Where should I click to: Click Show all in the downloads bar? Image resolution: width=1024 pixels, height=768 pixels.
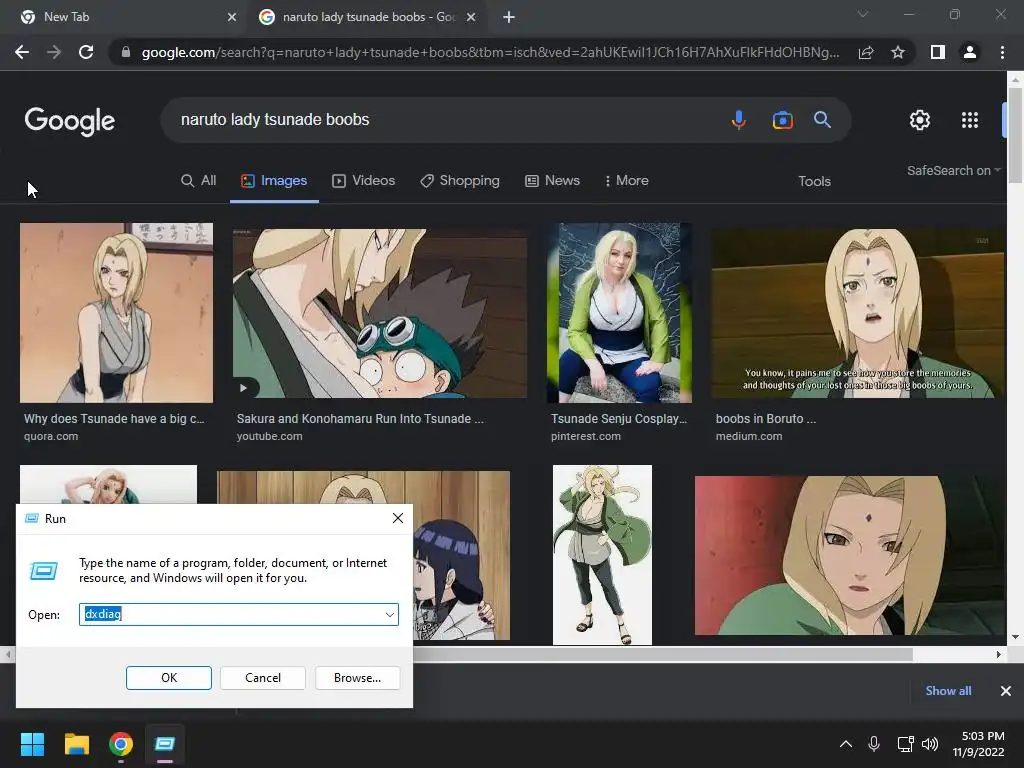948,691
